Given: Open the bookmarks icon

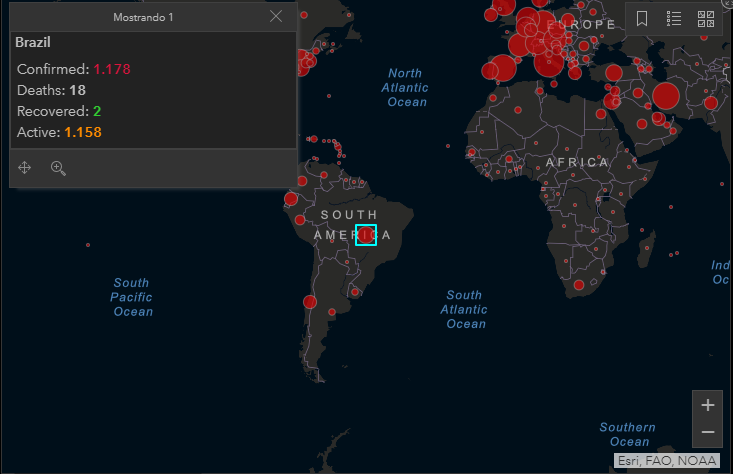Looking at the screenshot, I should pyautogui.click(x=642, y=19).
